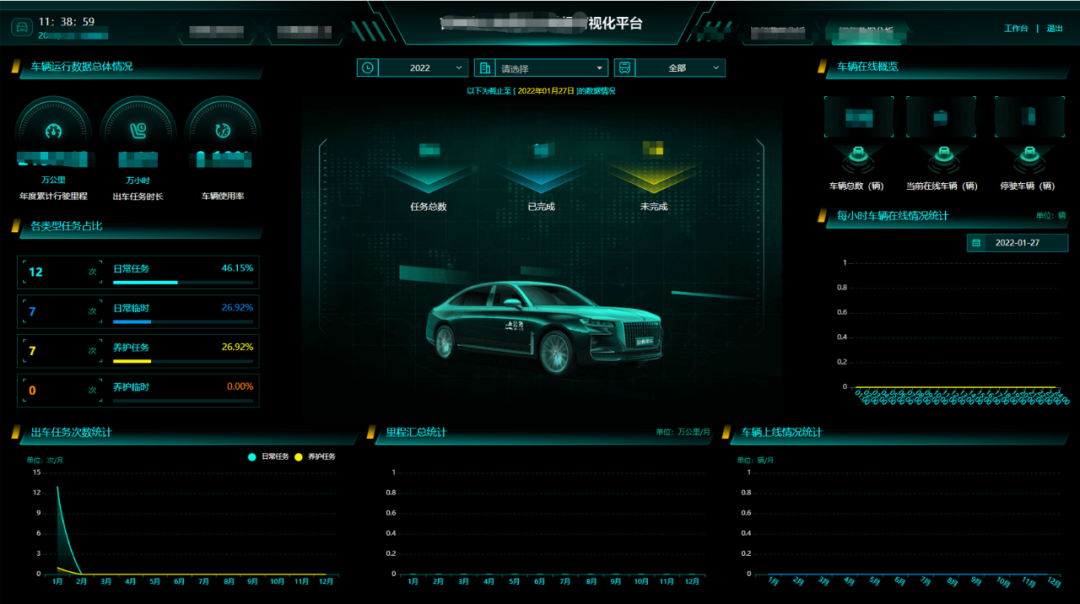
Task: Click the gauge icon above 万小时
Action: pyautogui.click(x=138, y=131)
